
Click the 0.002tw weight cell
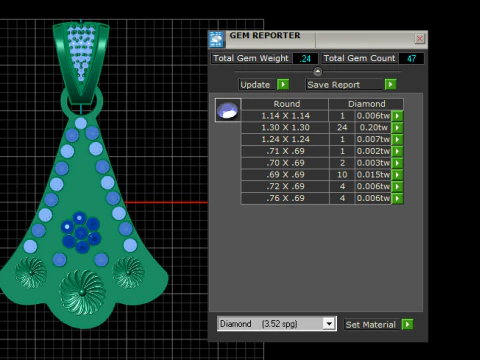pyautogui.click(x=373, y=151)
